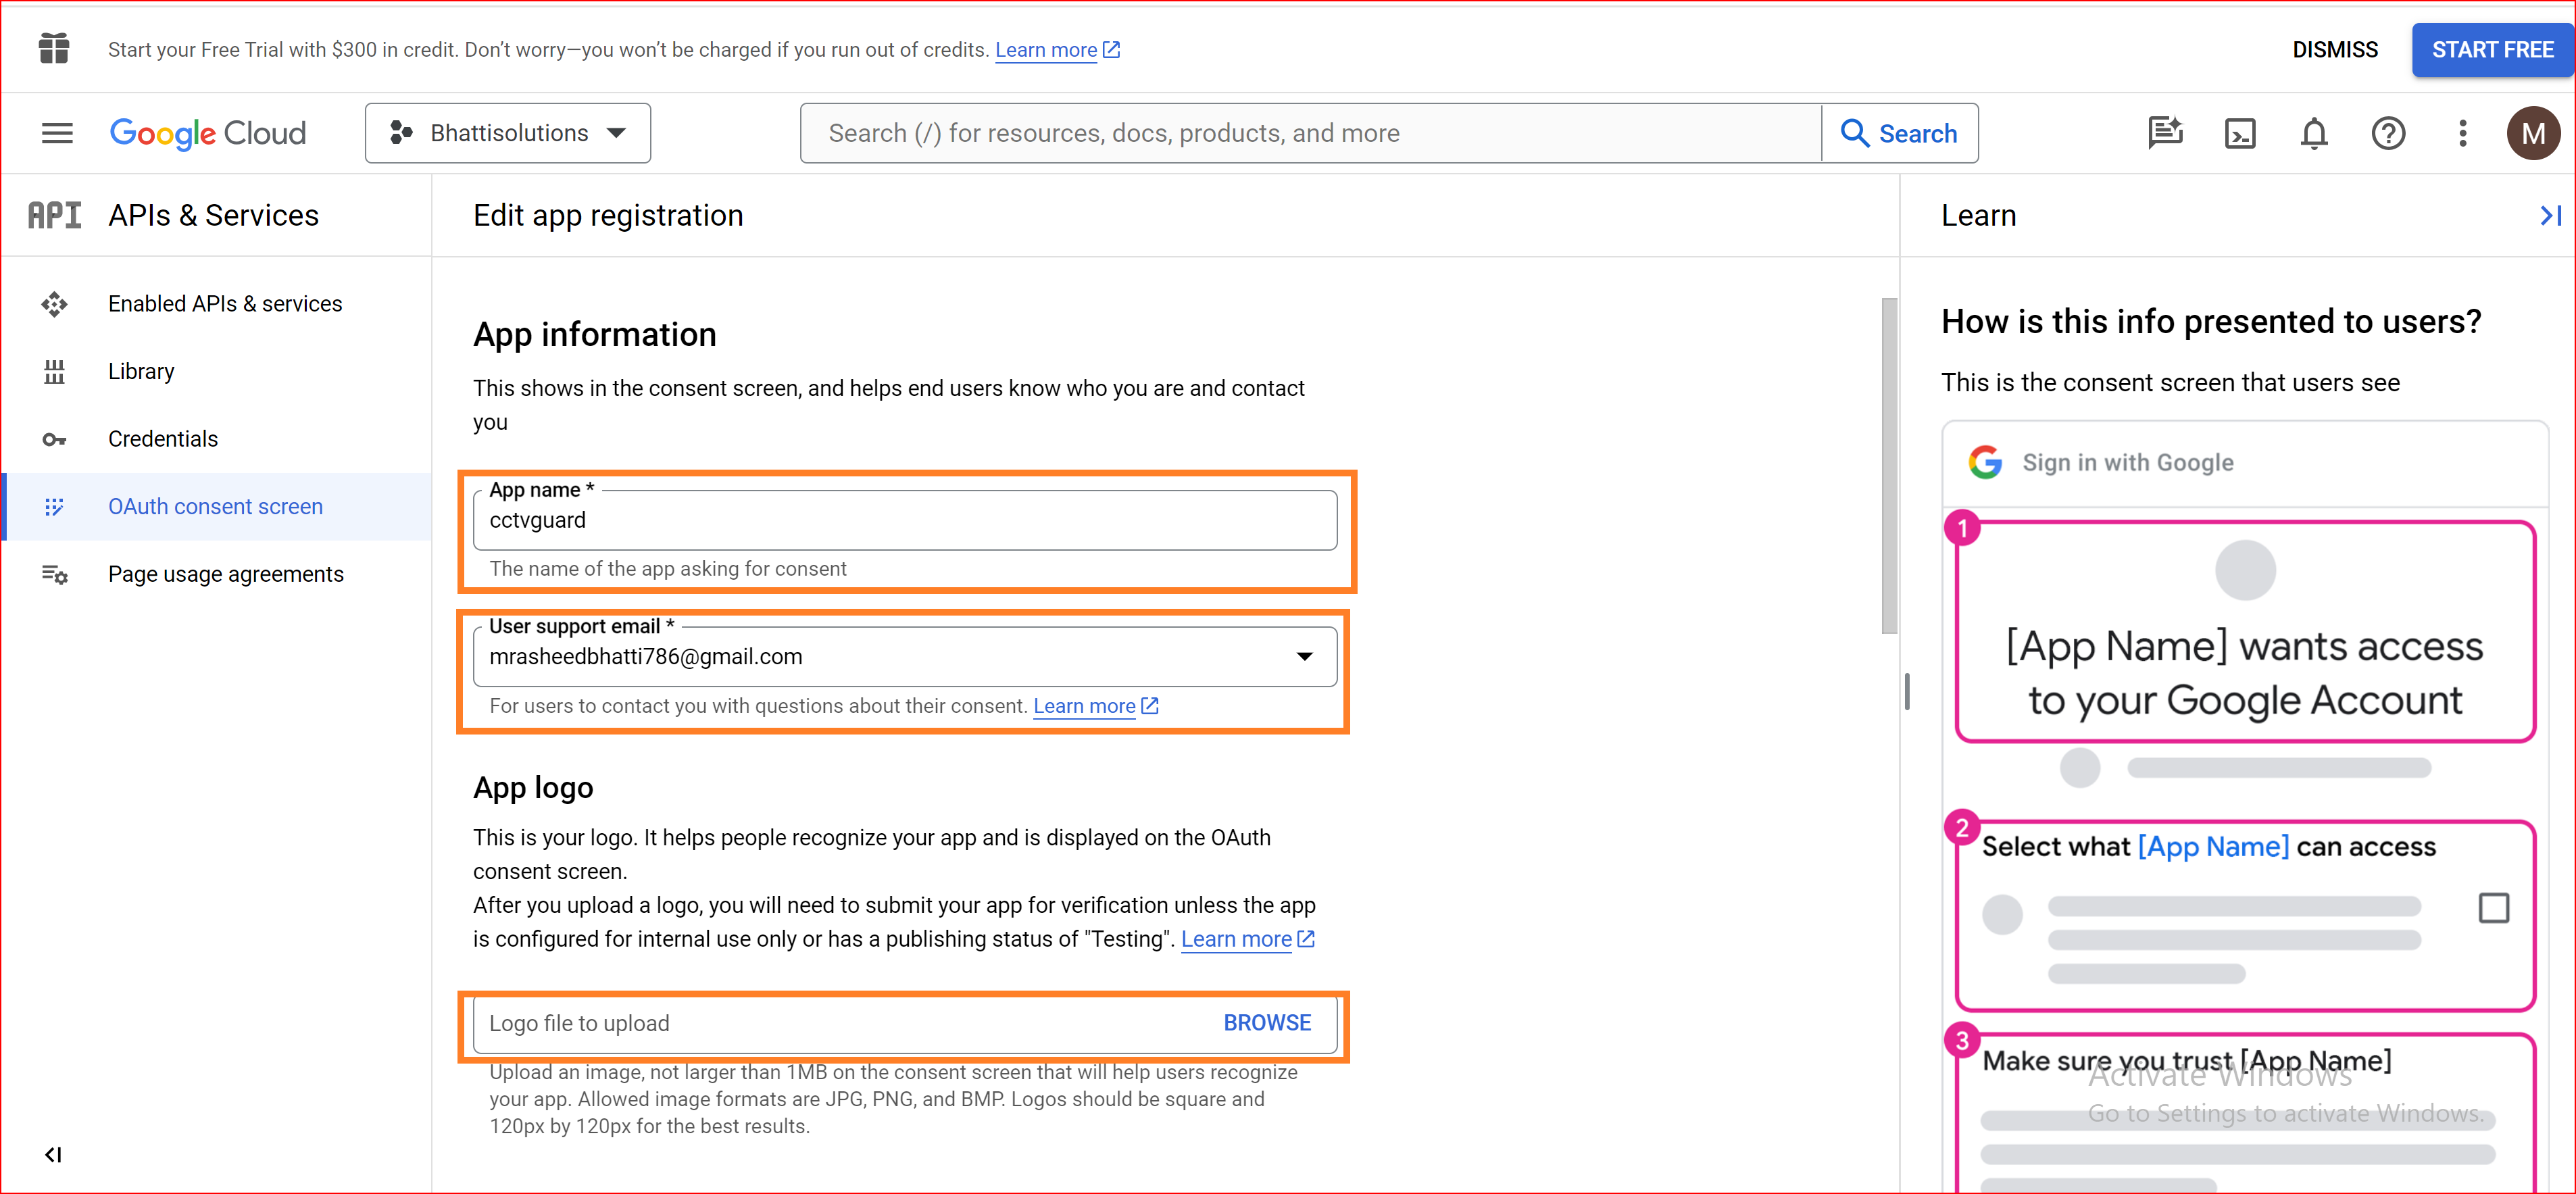Focus the resource search bar

click(1310, 133)
